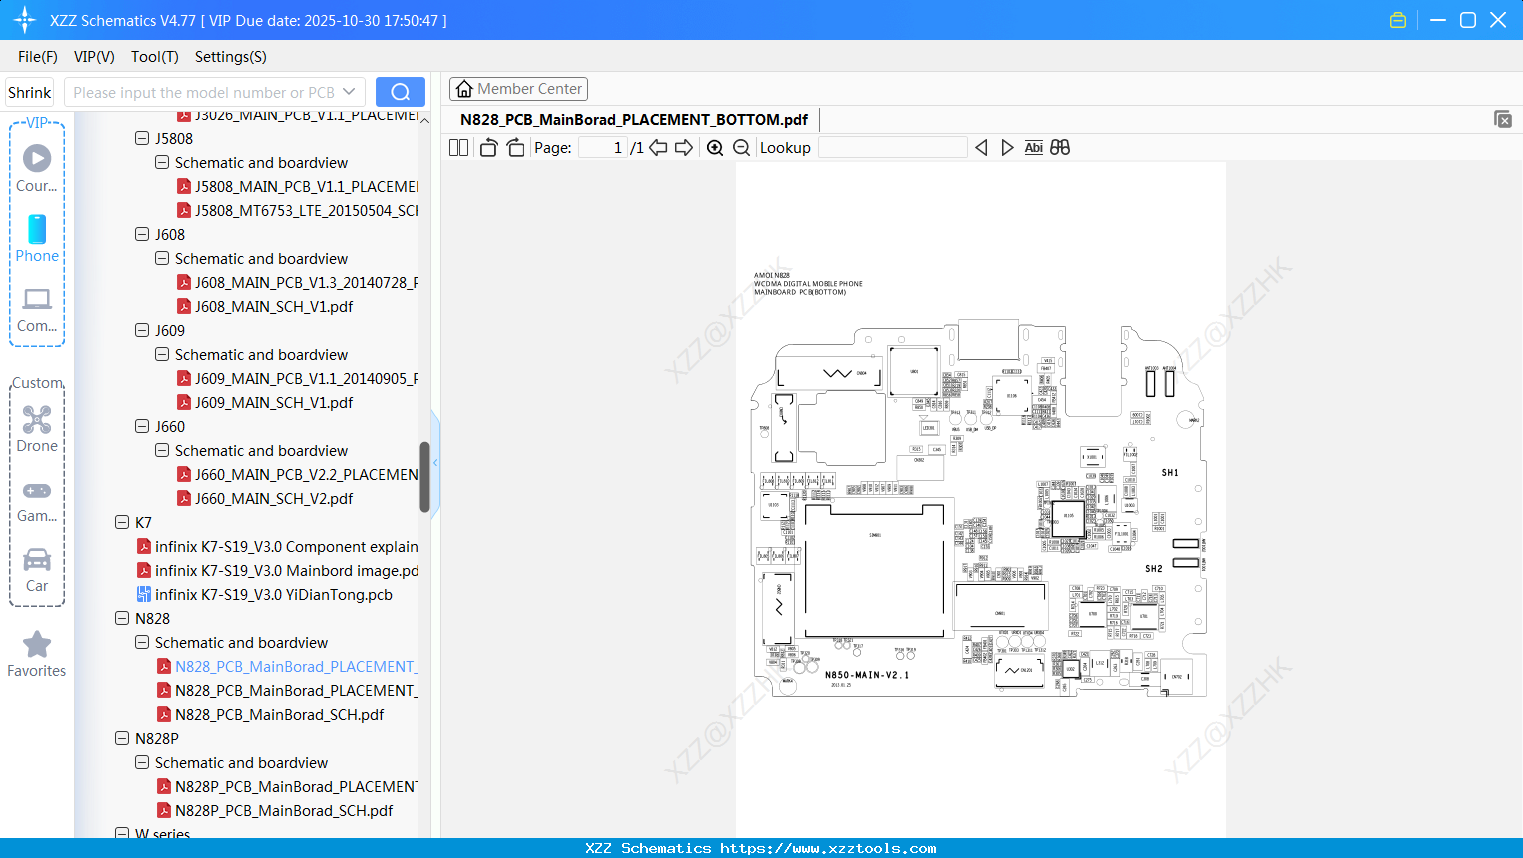The image size is (1523, 858).
Task: Select the Abi text search option
Action: click(1033, 147)
